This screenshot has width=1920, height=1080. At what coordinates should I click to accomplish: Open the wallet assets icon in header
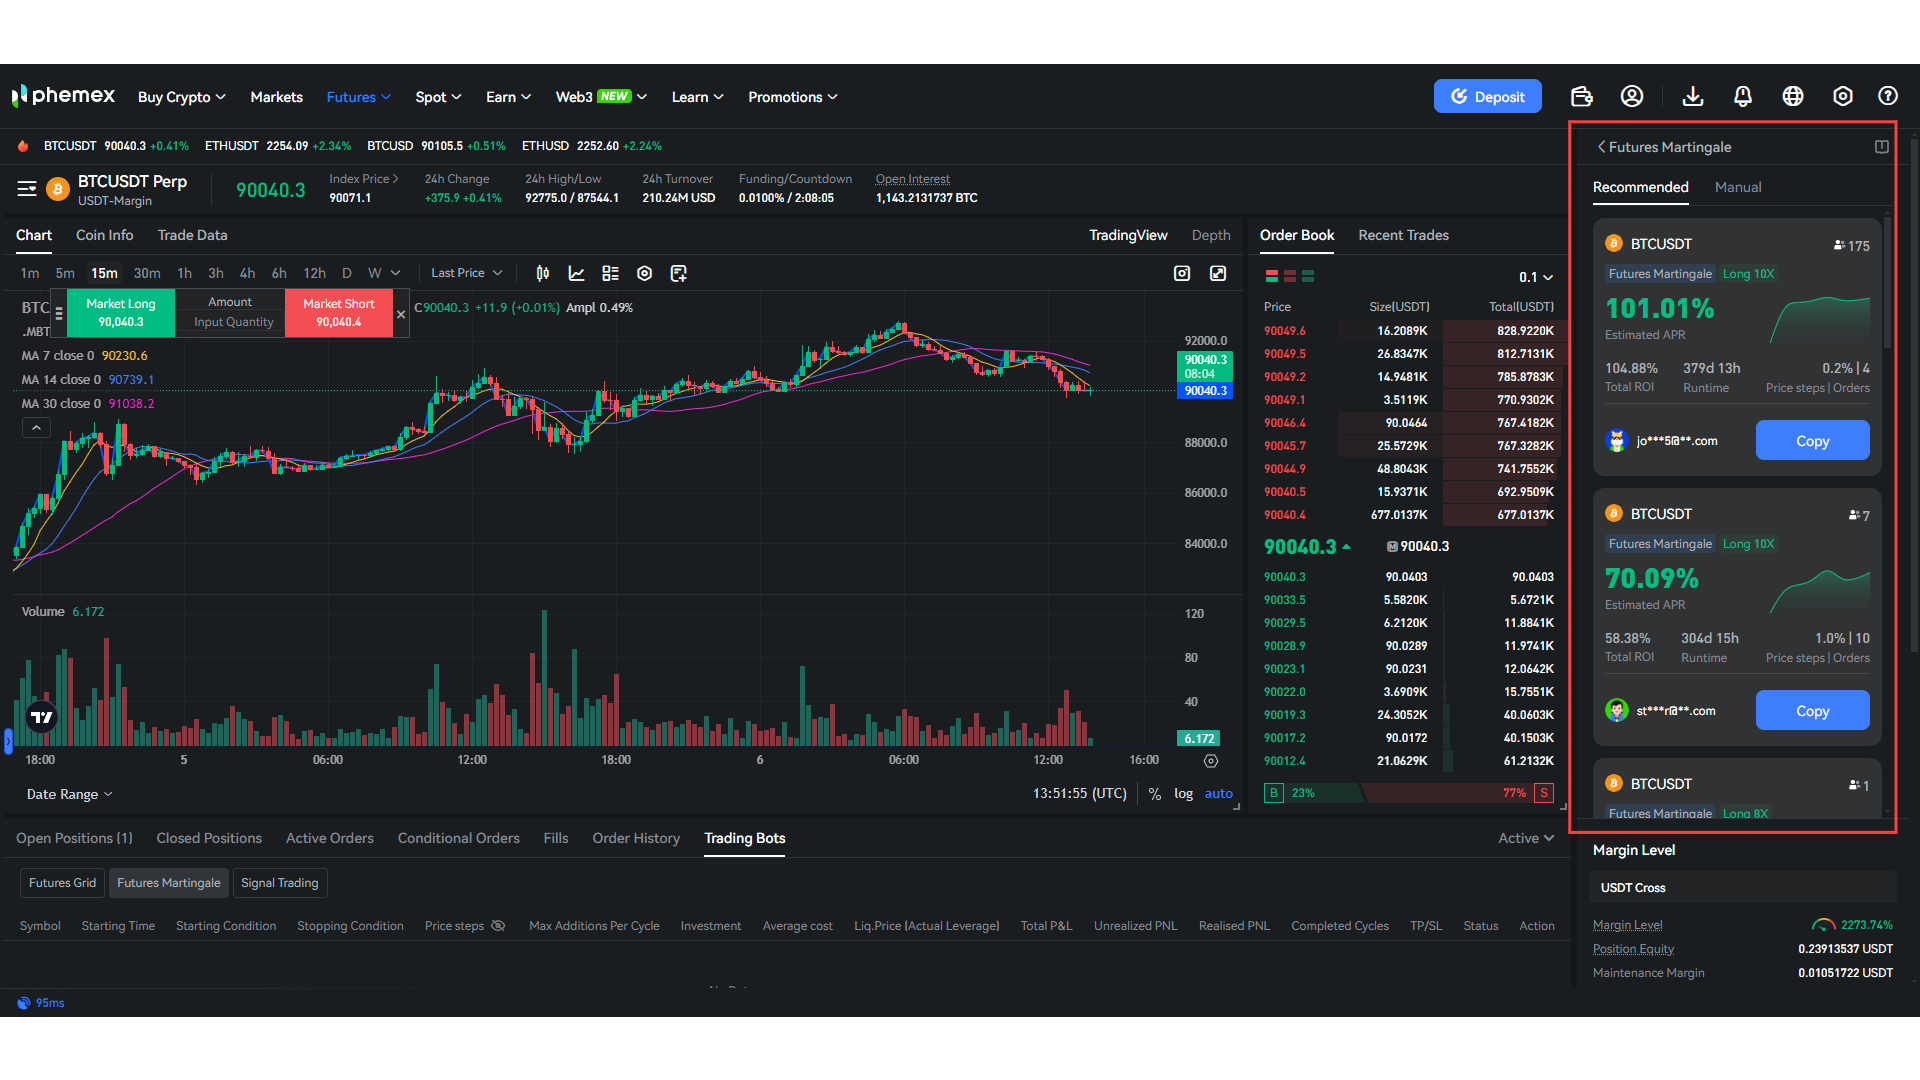[x=1581, y=96]
